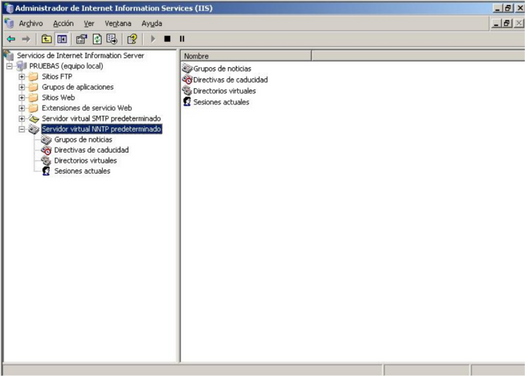Image resolution: width=525 pixels, height=376 pixels.
Task: Click the Extensiones de servicio Web folder icon
Action: (x=33, y=108)
